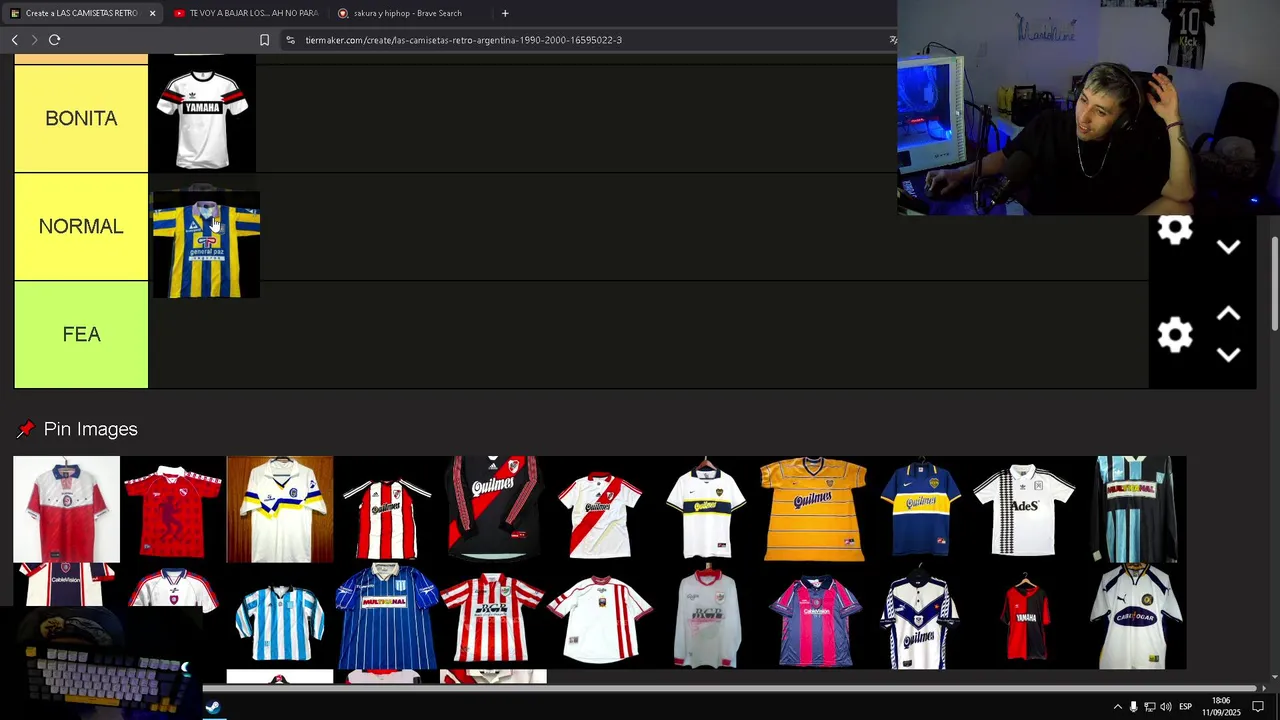Pick the white jersey with blue-yellow chest band
Viewport: 1280px width, 720px height.
point(280,509)
